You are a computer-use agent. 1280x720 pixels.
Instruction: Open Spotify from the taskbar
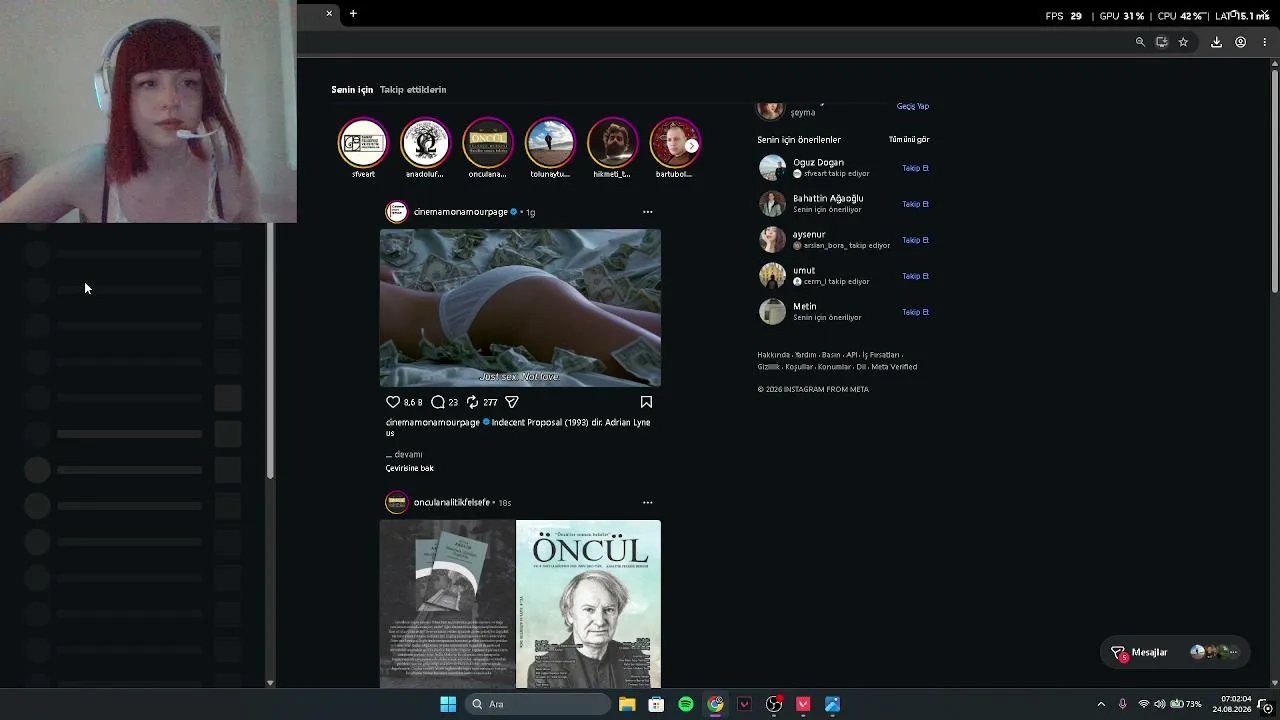[x=686, y=704]
